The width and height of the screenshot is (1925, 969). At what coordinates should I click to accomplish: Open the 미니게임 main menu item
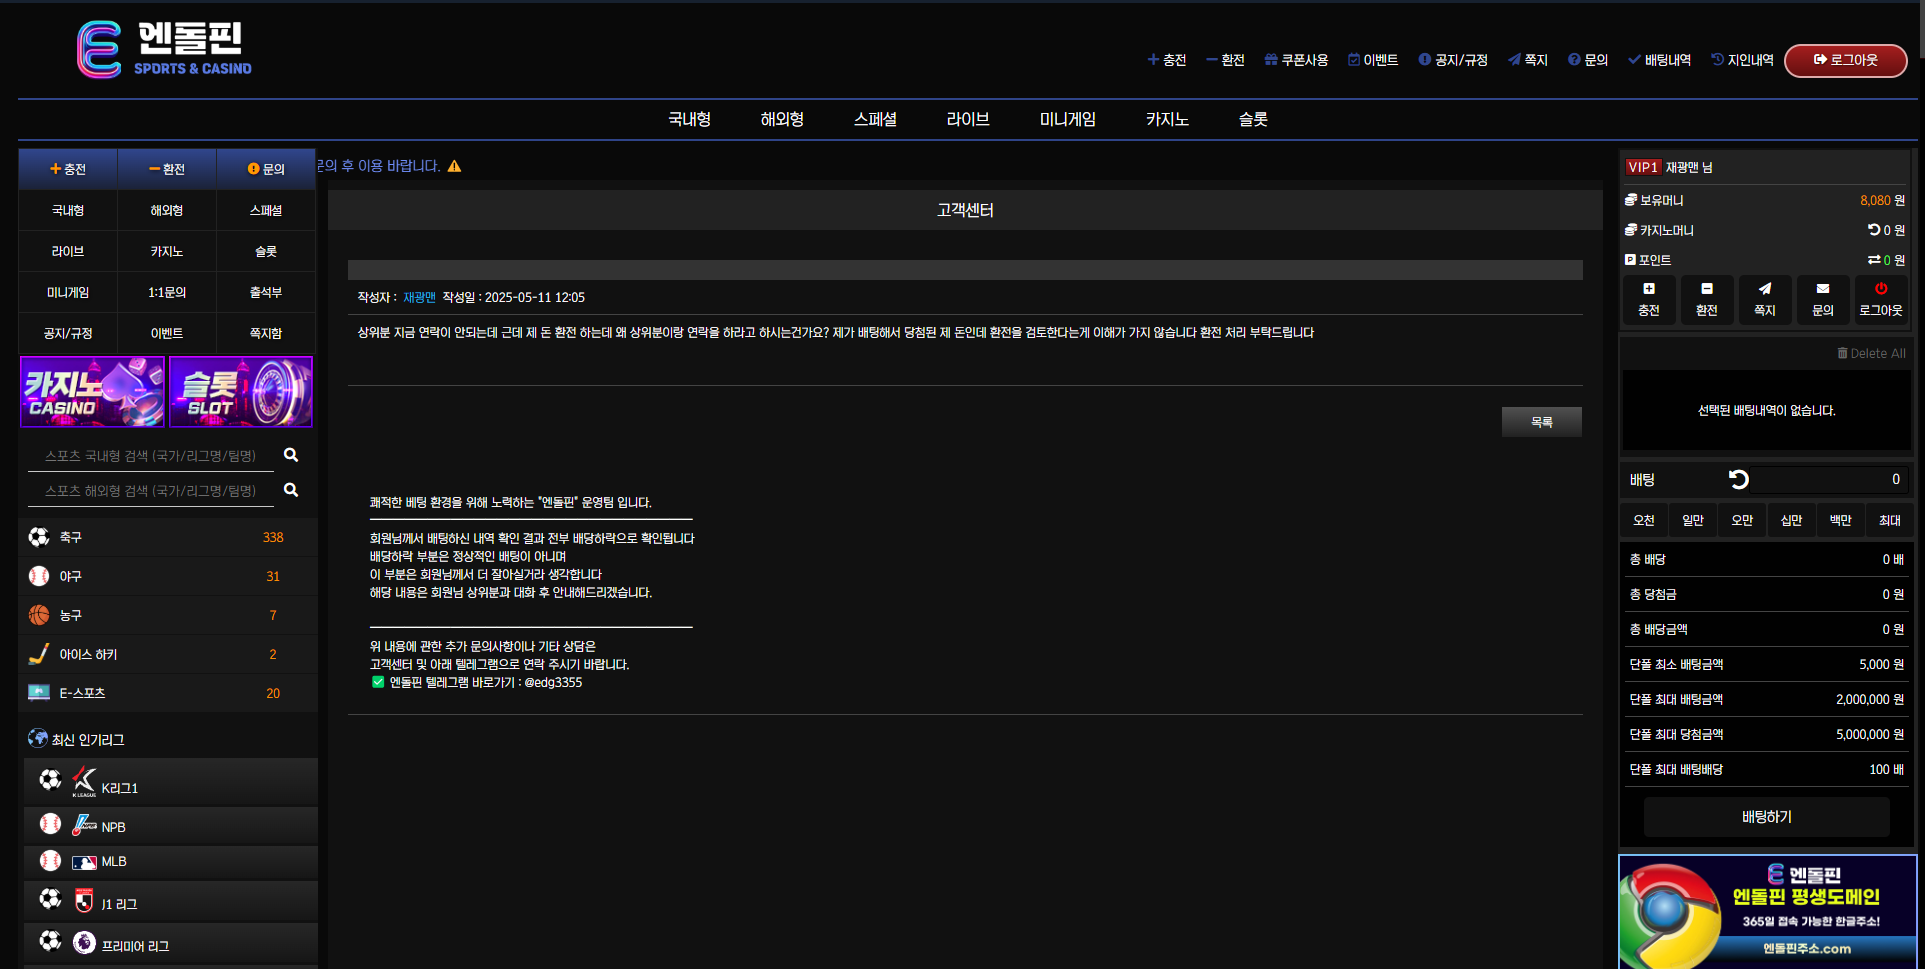(1067, 119)
